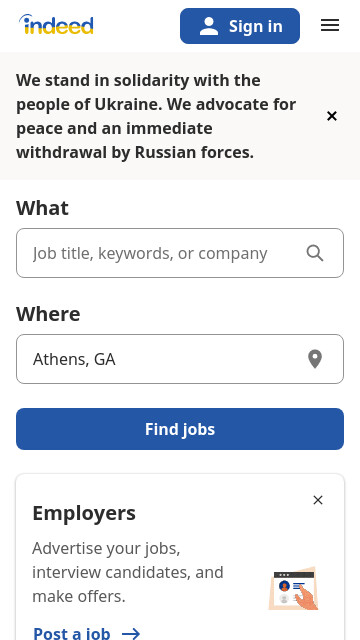Click the Find jobs button
Viewport: 360px width, 640px height.
coord(180,429)
